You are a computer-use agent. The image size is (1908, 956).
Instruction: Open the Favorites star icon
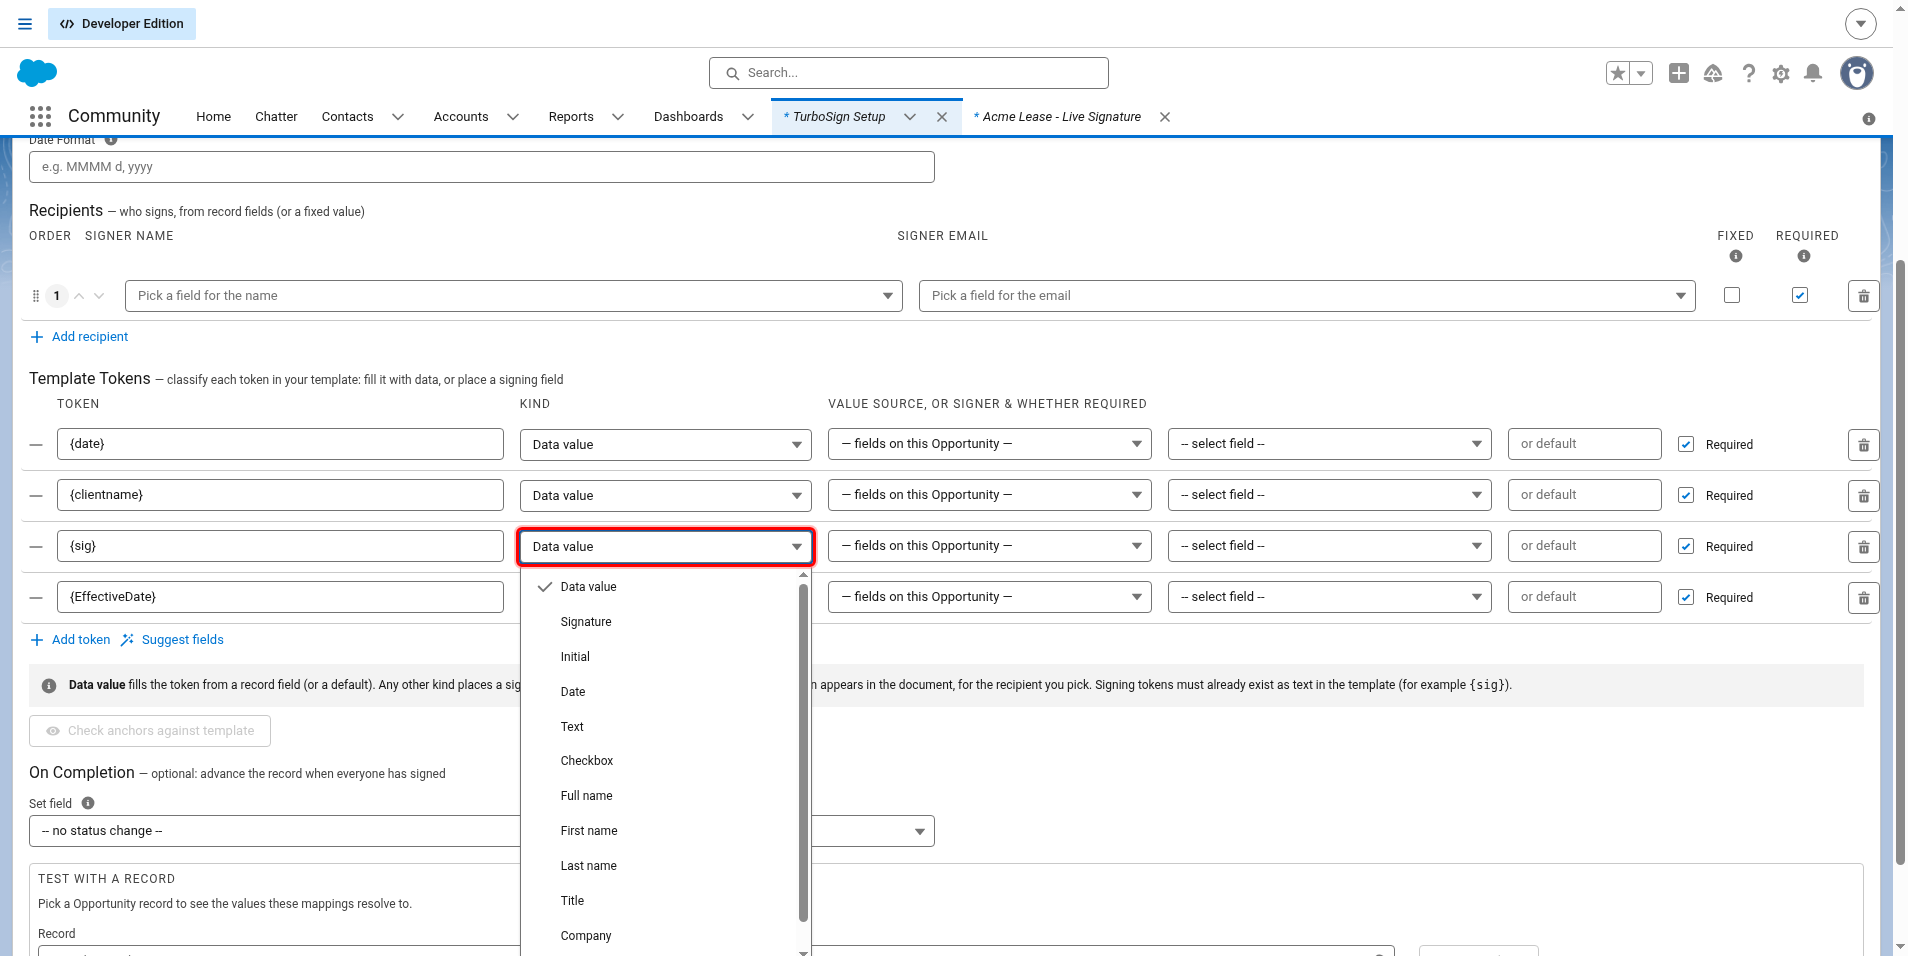(x=1618, y=73)
